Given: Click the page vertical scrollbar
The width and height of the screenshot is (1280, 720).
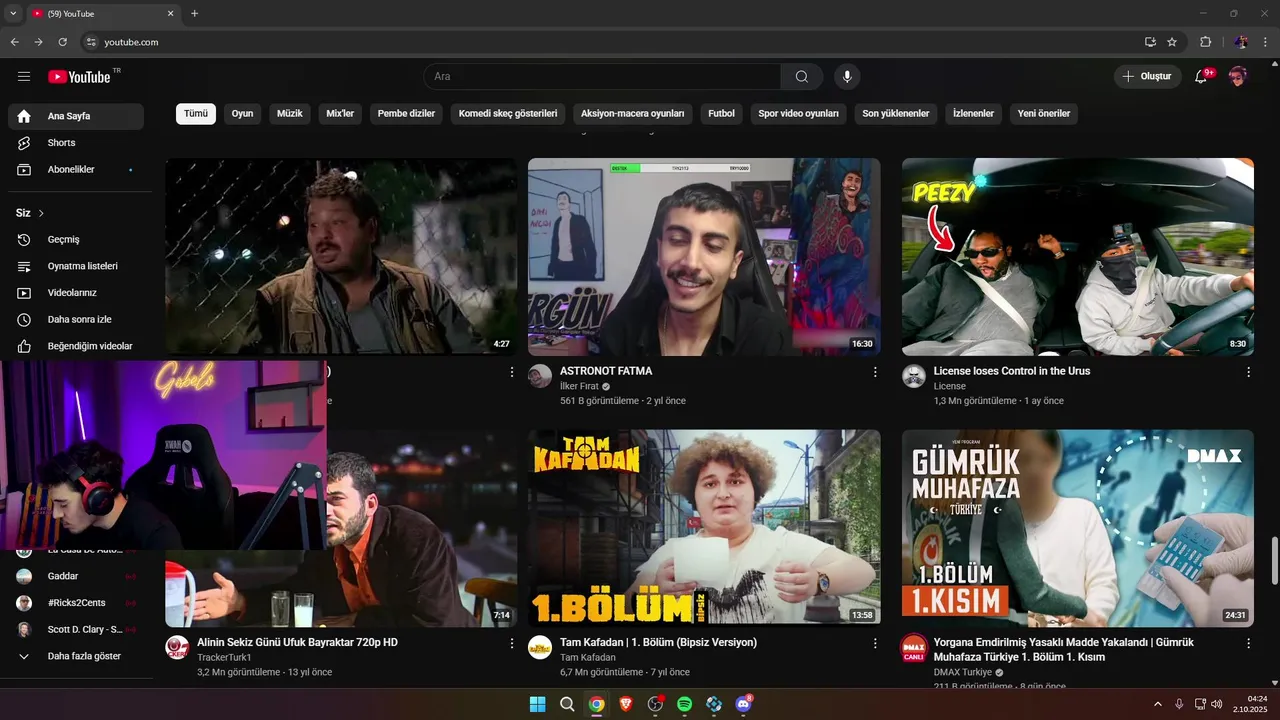Looking at the screenshot, I should pyautogui.click(x=1274, y=560).
